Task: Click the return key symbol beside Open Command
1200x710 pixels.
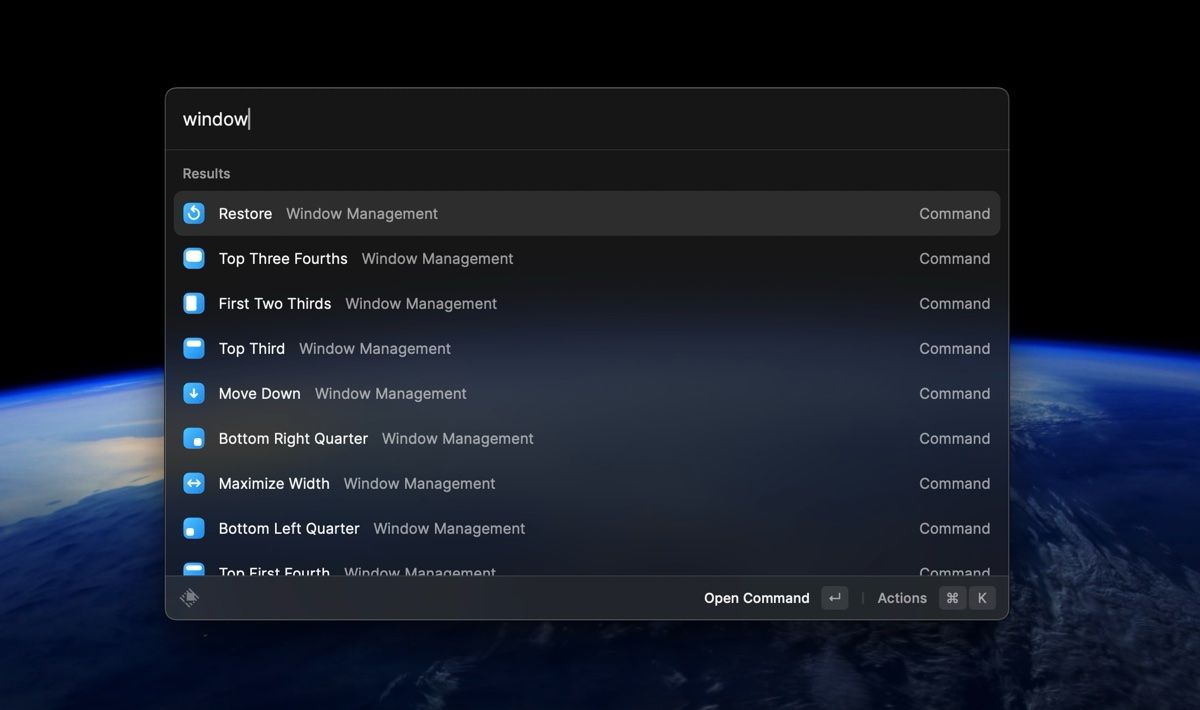Action: click(x=835, y=597)
